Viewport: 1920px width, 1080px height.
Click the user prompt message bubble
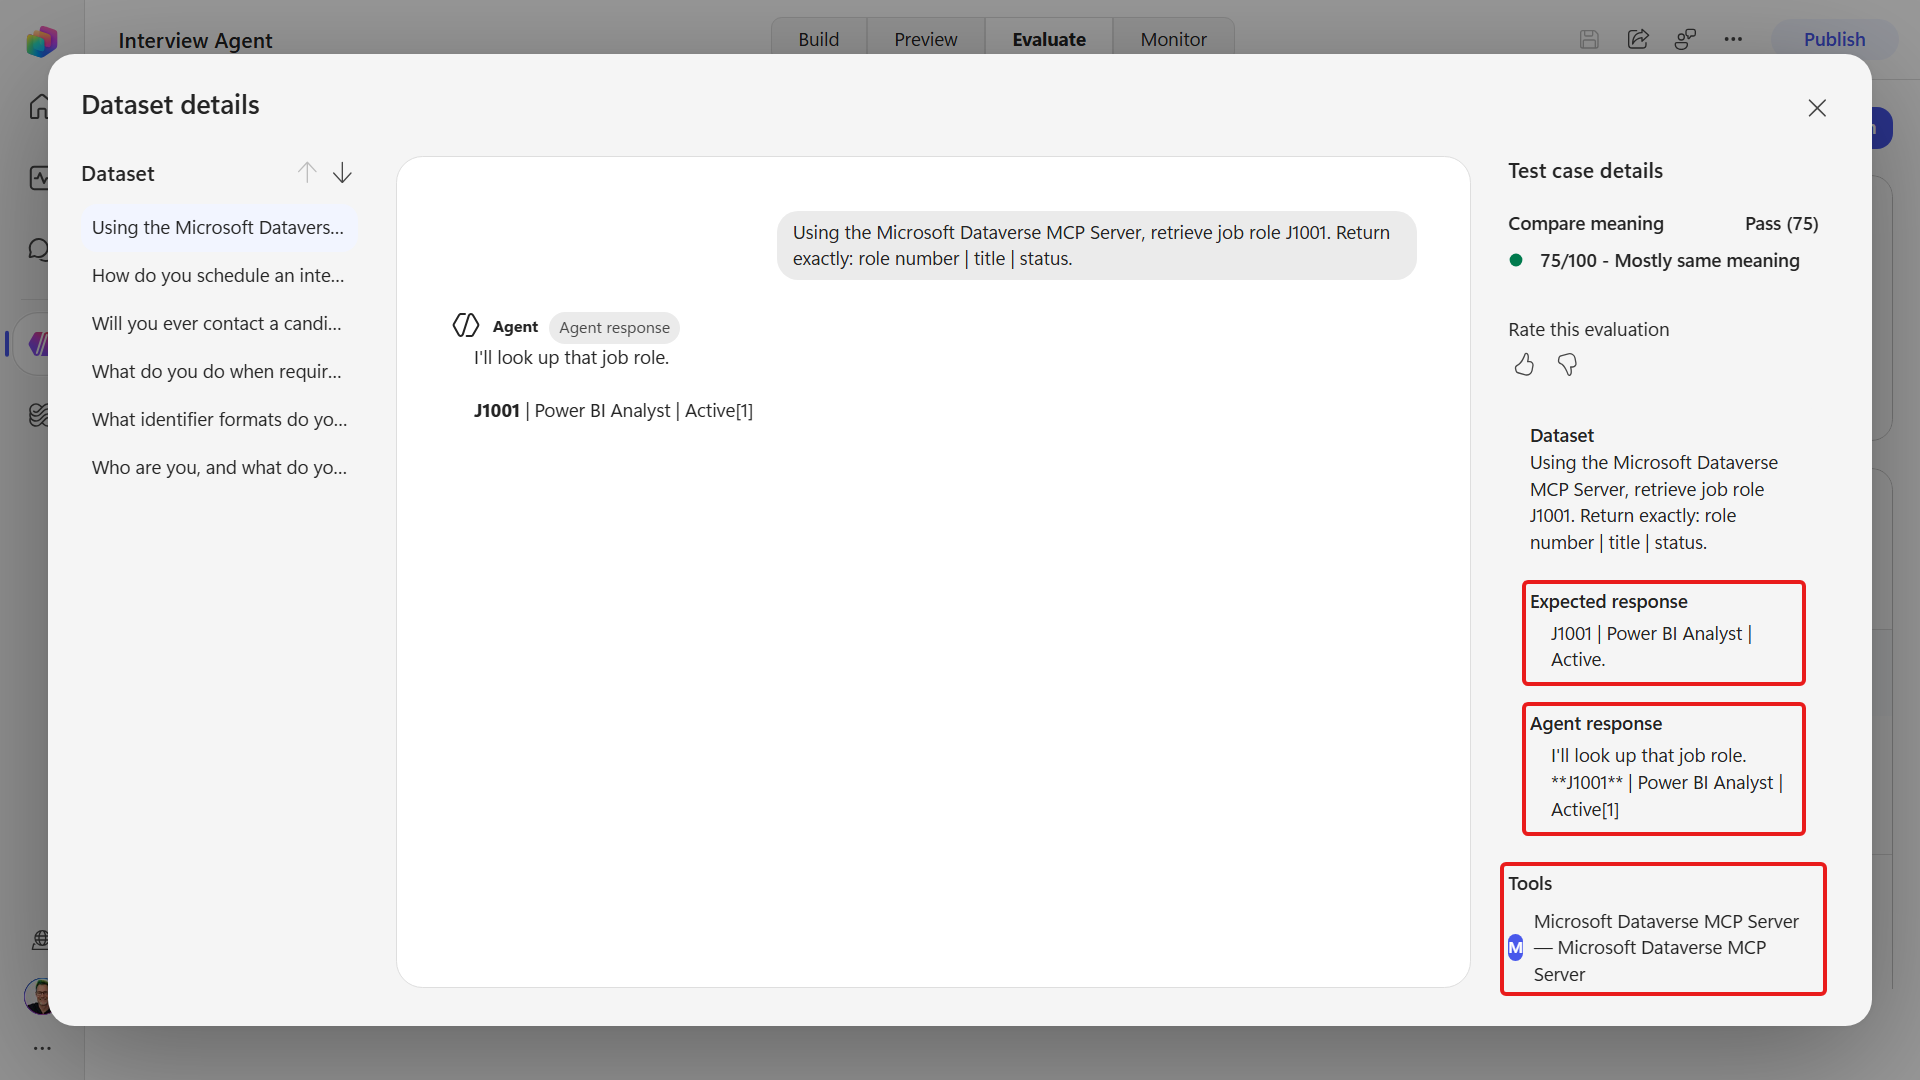[x=1096, y=245]
